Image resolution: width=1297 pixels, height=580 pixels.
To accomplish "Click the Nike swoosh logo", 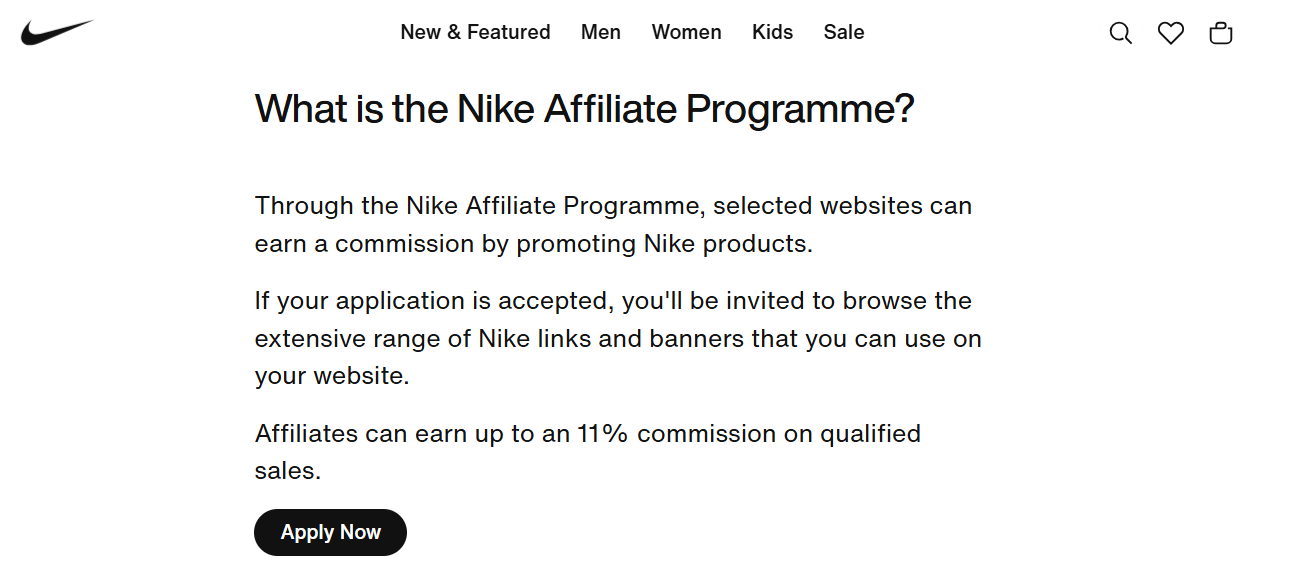I will 57,33.
